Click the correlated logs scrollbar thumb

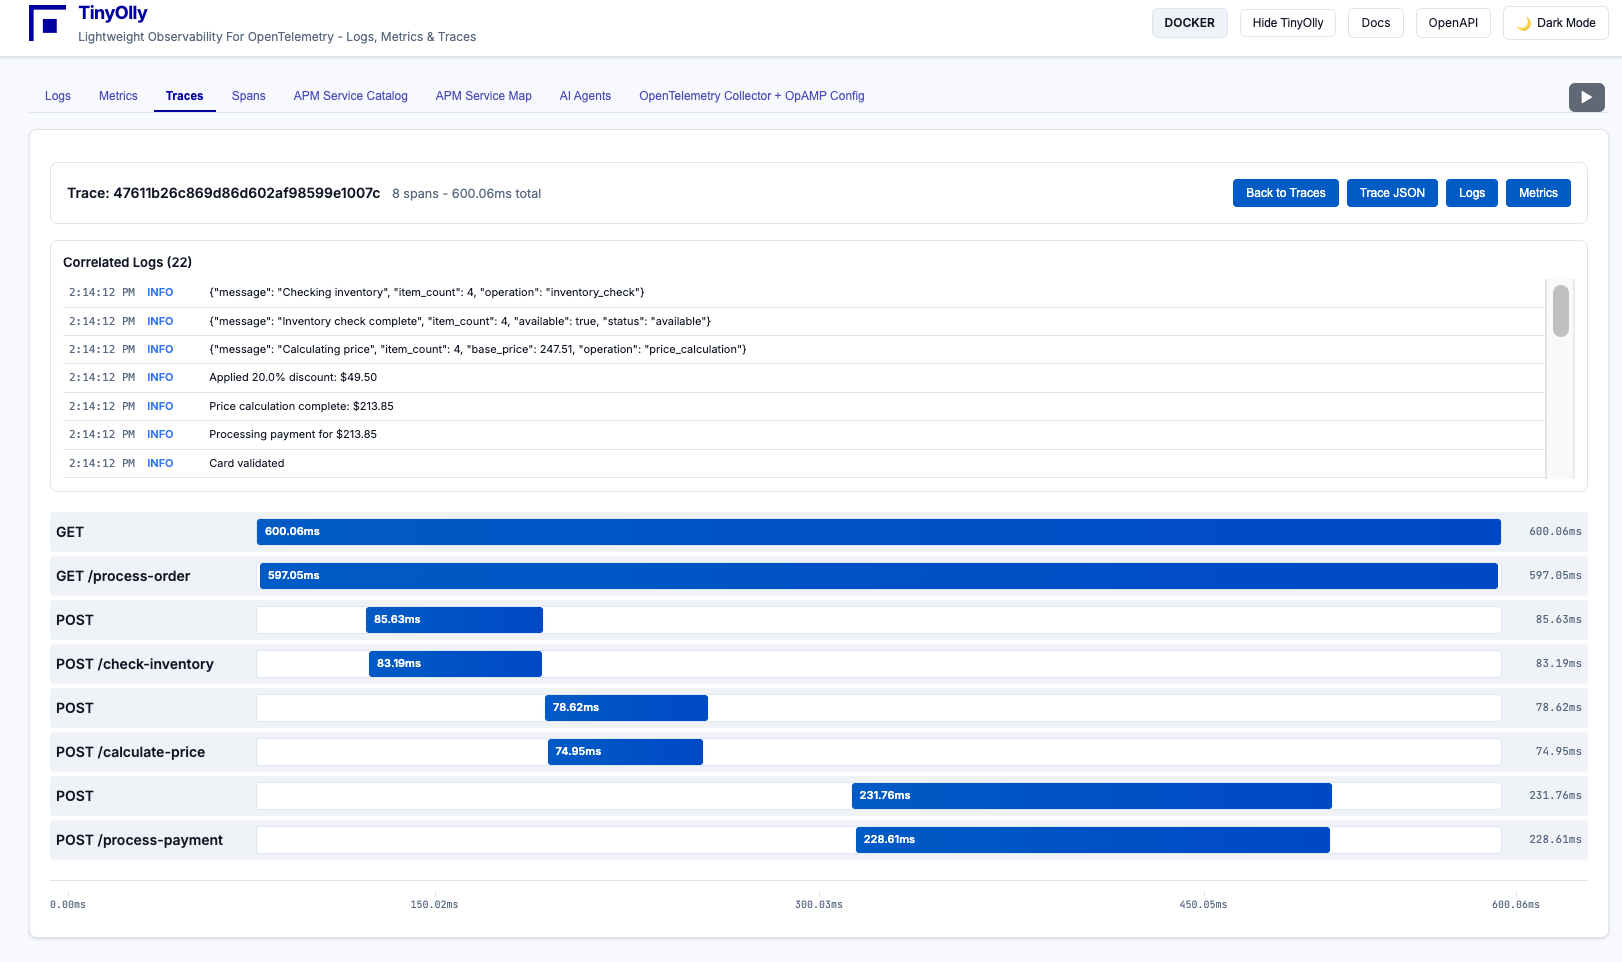click(x=1560, y=311)
